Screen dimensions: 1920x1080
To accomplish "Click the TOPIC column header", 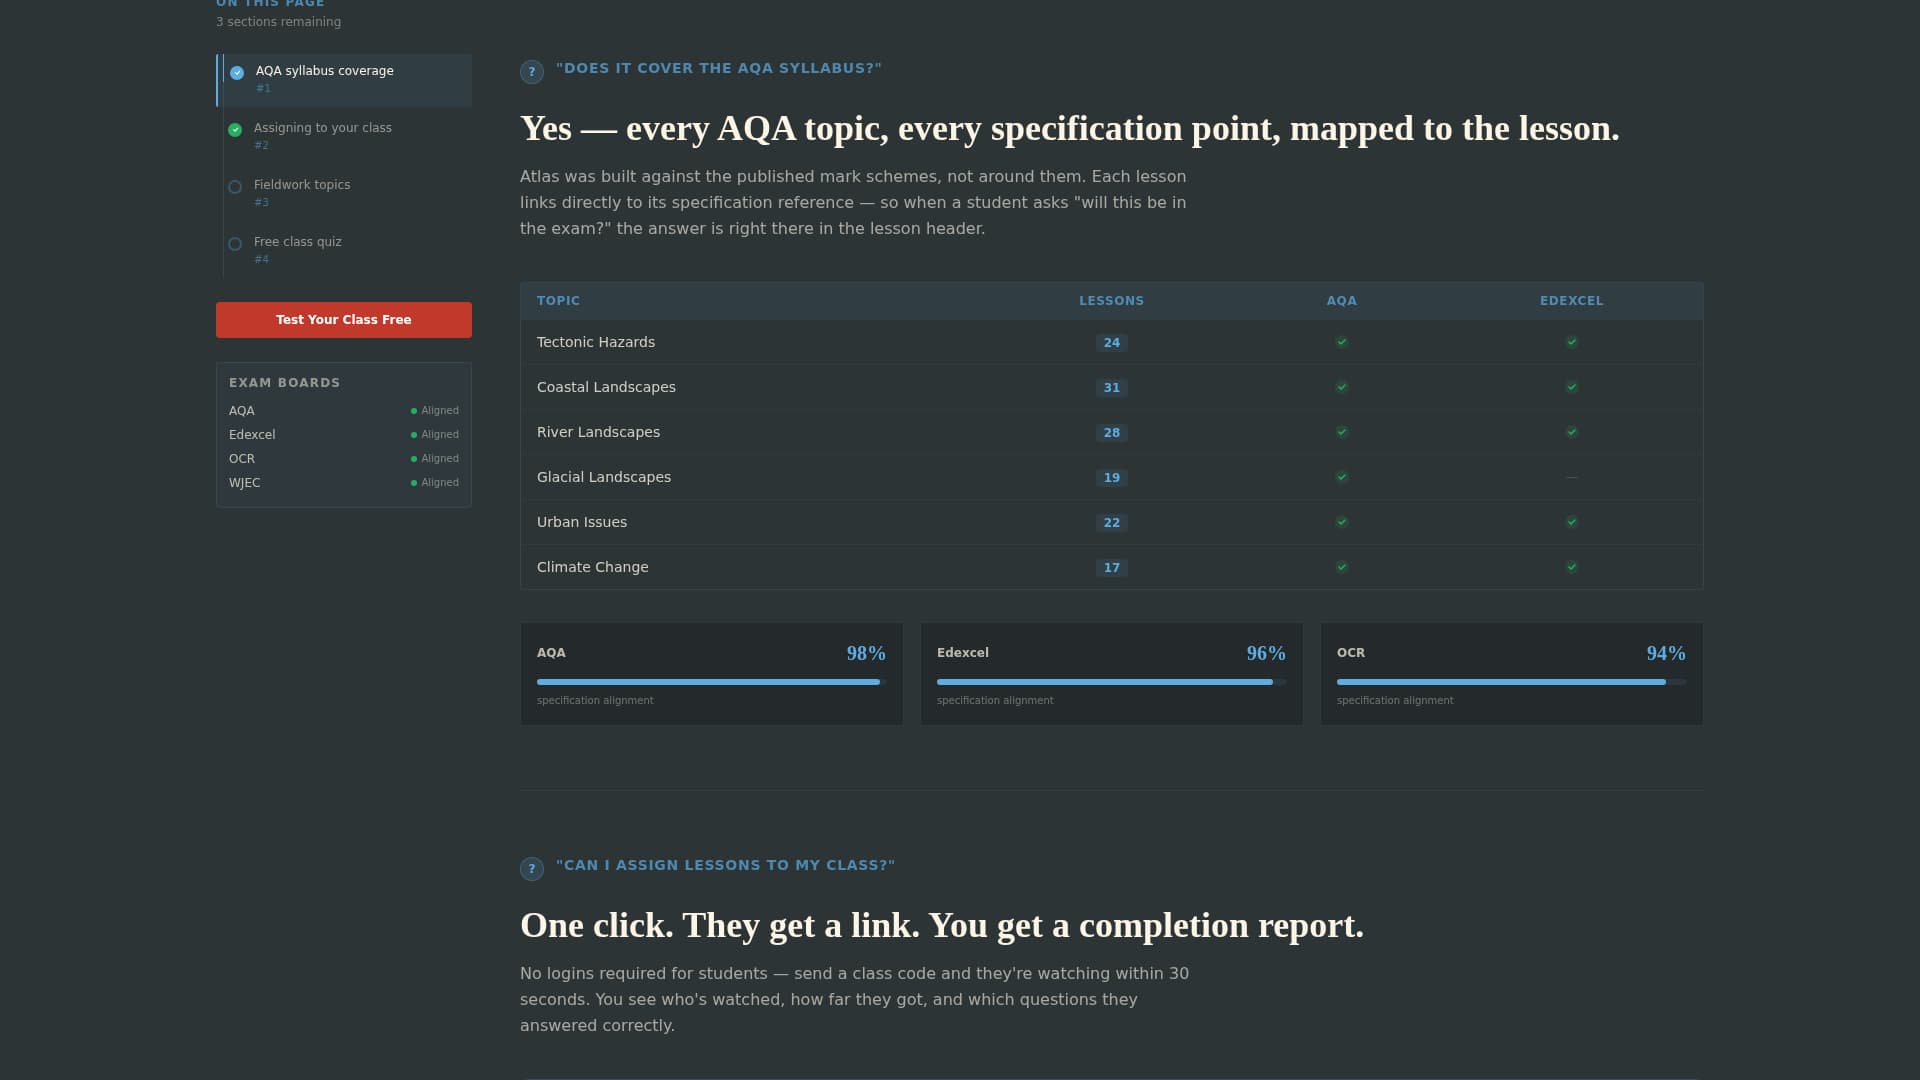I will (x=558, y=301).
